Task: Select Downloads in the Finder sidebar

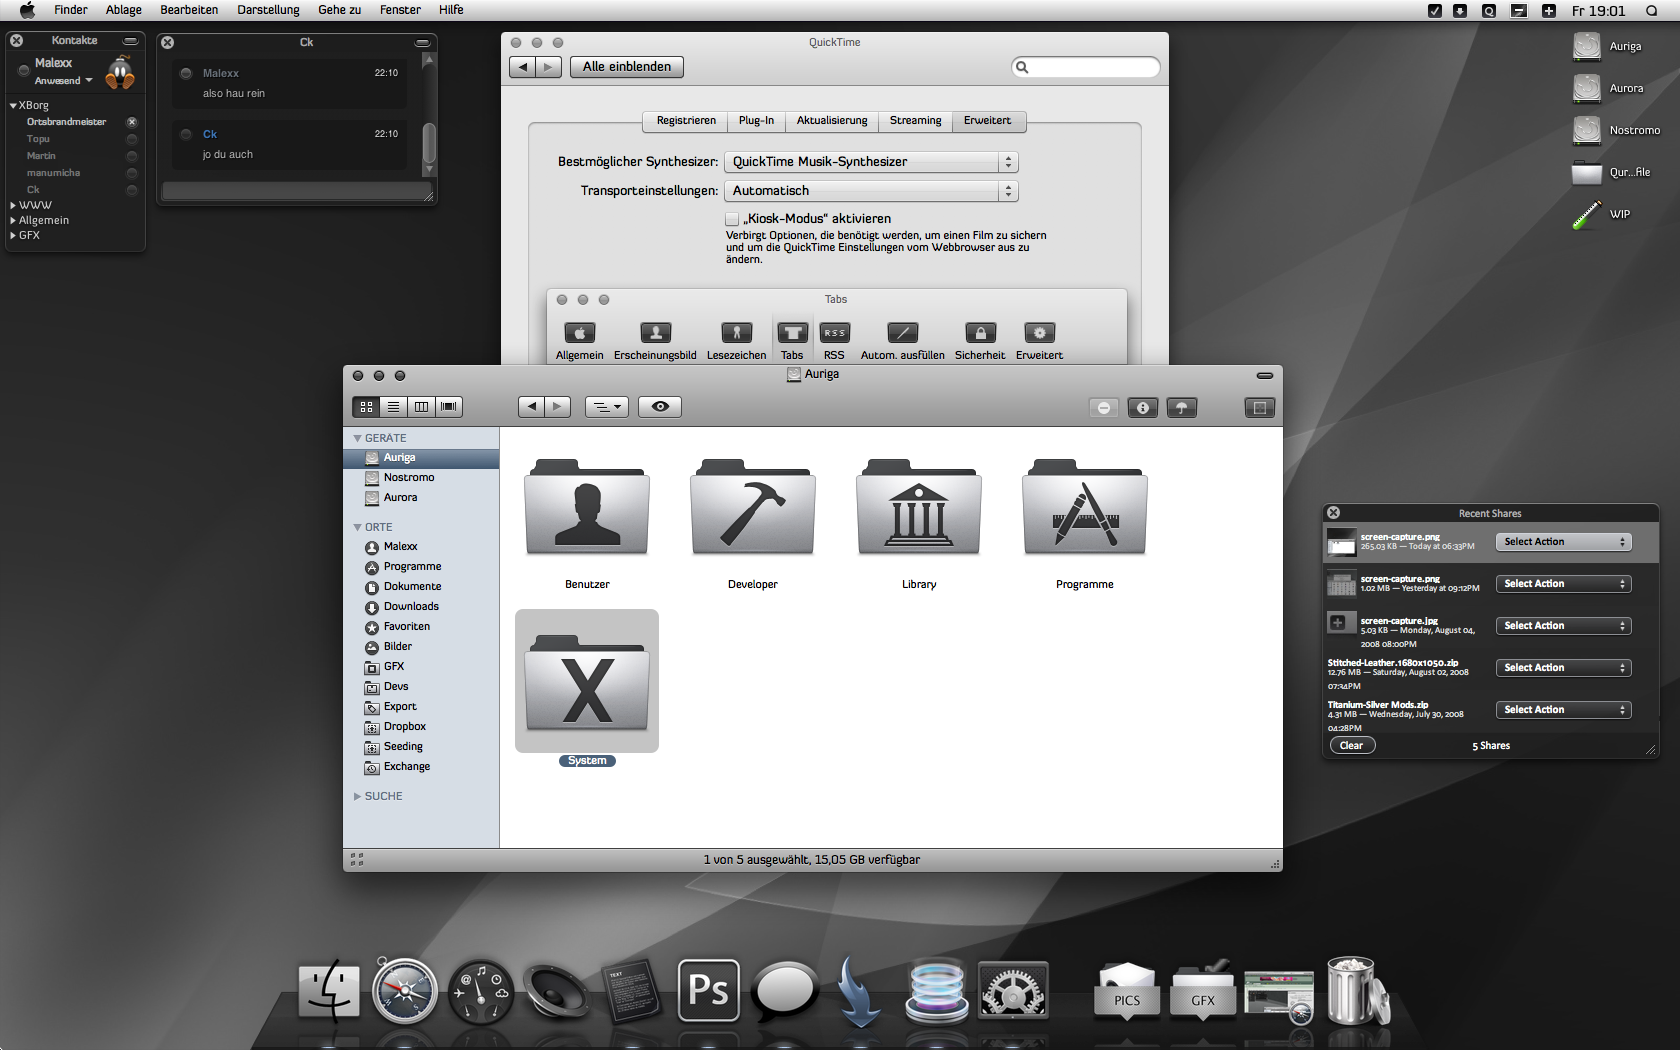Action: [x=411, y=607]
